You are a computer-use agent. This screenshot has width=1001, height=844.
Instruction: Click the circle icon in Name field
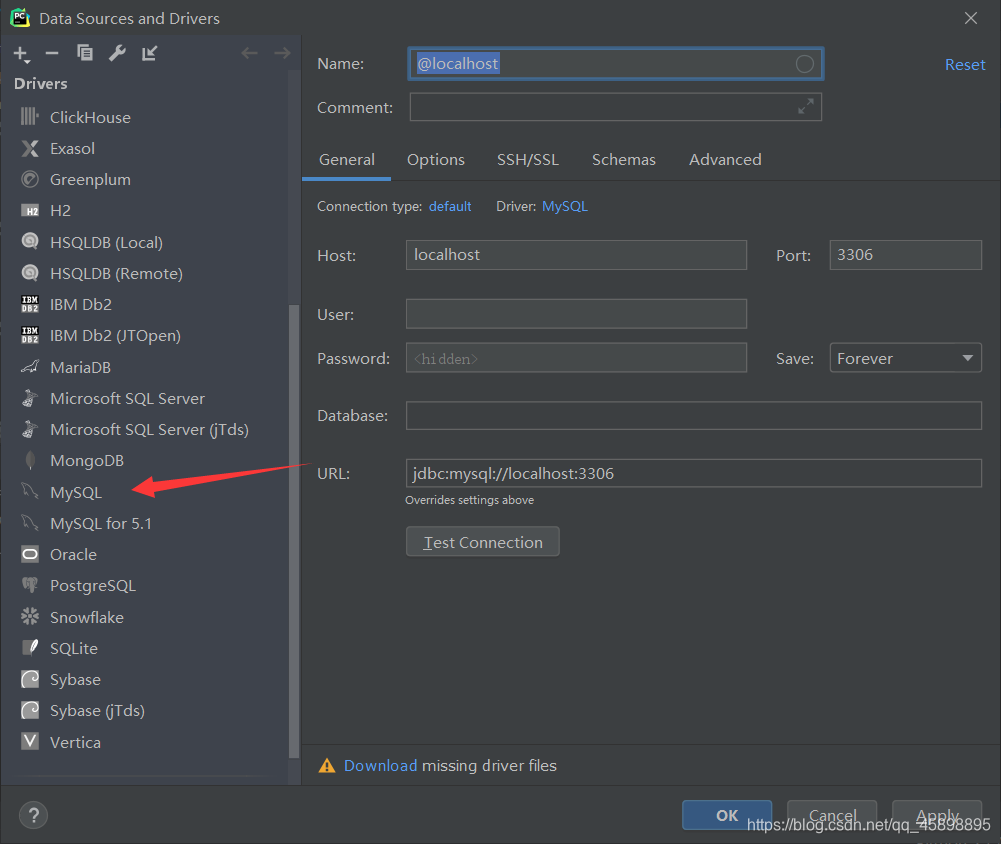tap(804, 64)
